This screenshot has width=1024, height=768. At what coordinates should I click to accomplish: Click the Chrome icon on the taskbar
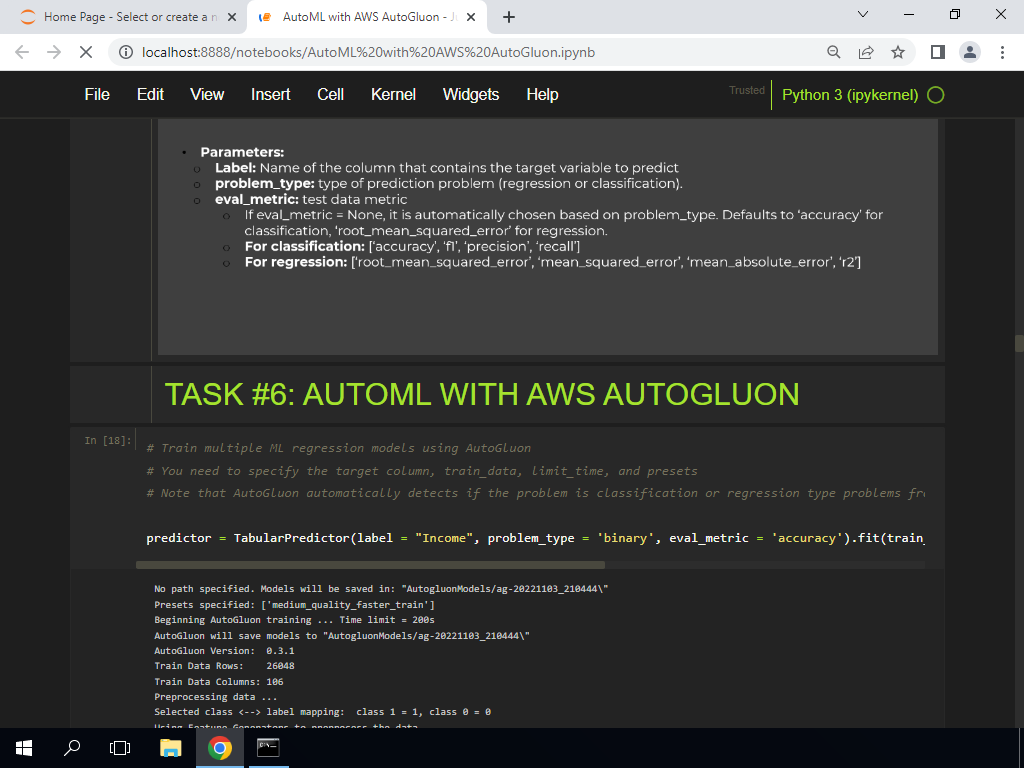tap(219, 748)
